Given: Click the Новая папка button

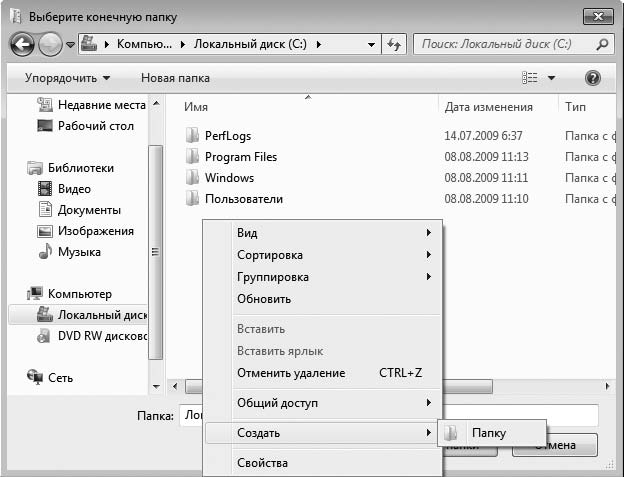Looking at the screenshot, I should coord(175,78).
